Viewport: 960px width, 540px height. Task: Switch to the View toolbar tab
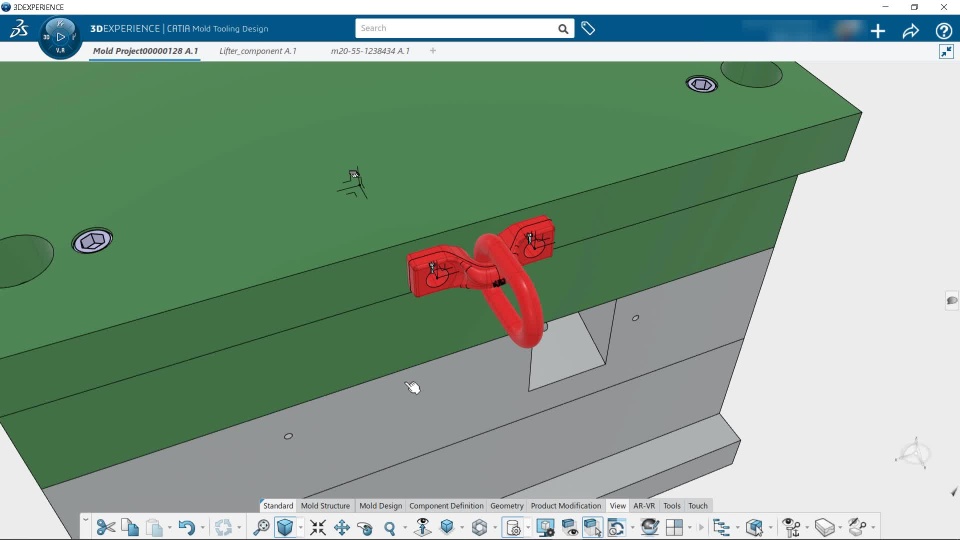click(x=618, y=506)
